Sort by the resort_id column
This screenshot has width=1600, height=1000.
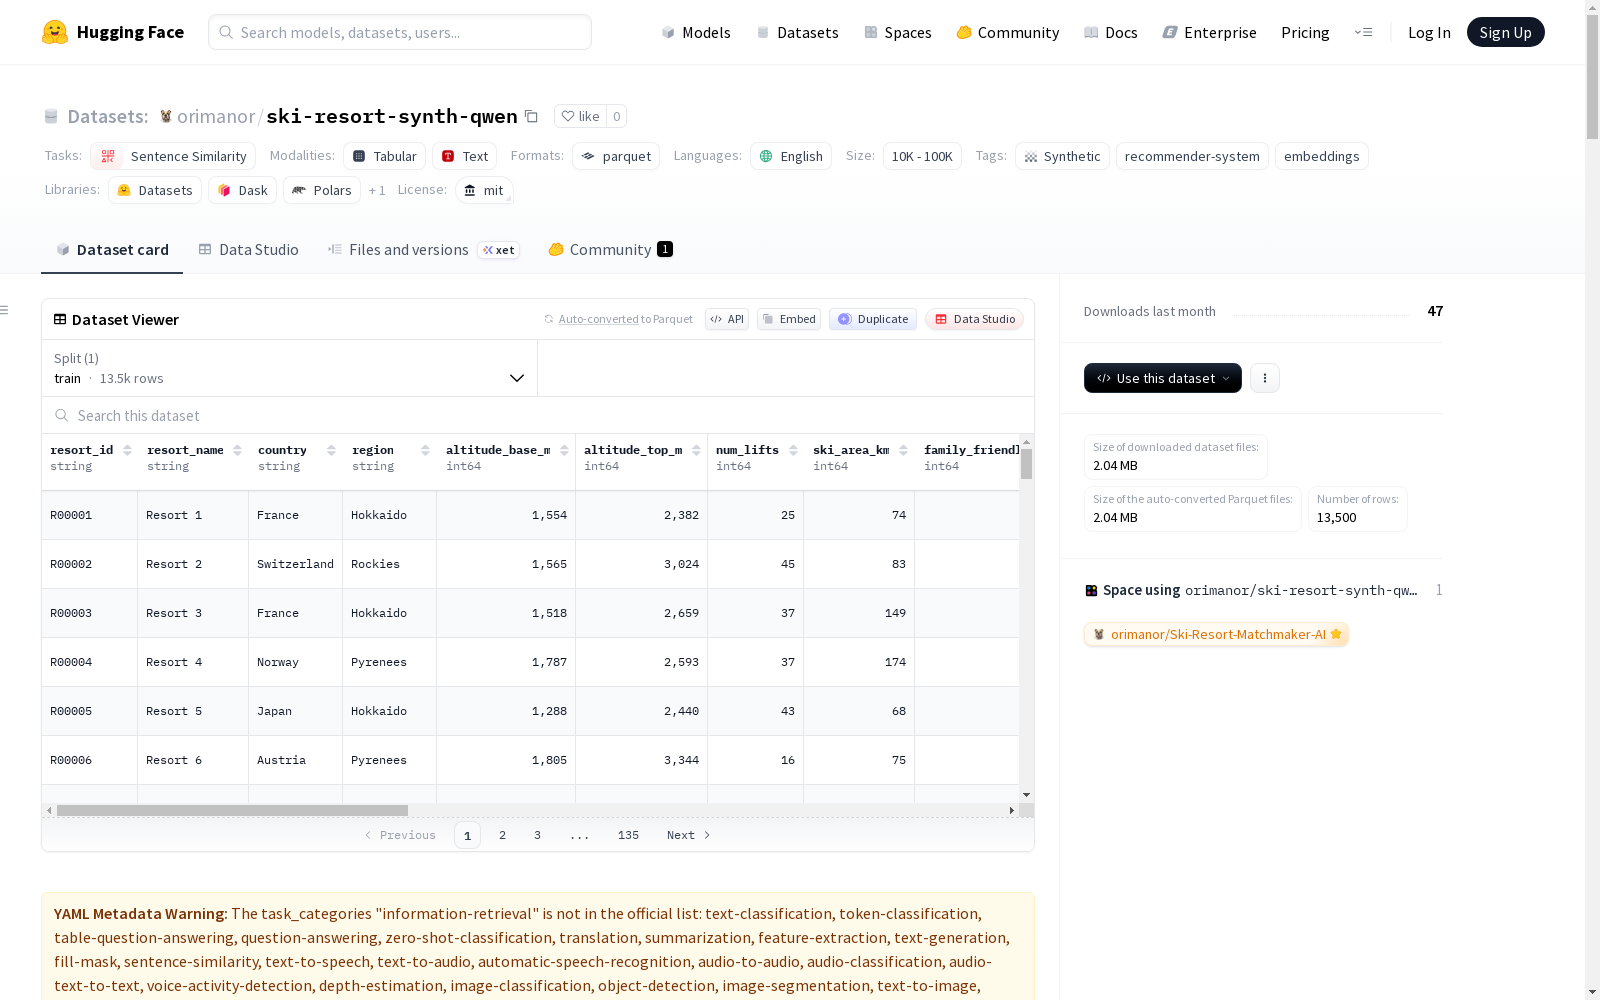(x=127, y=450)
